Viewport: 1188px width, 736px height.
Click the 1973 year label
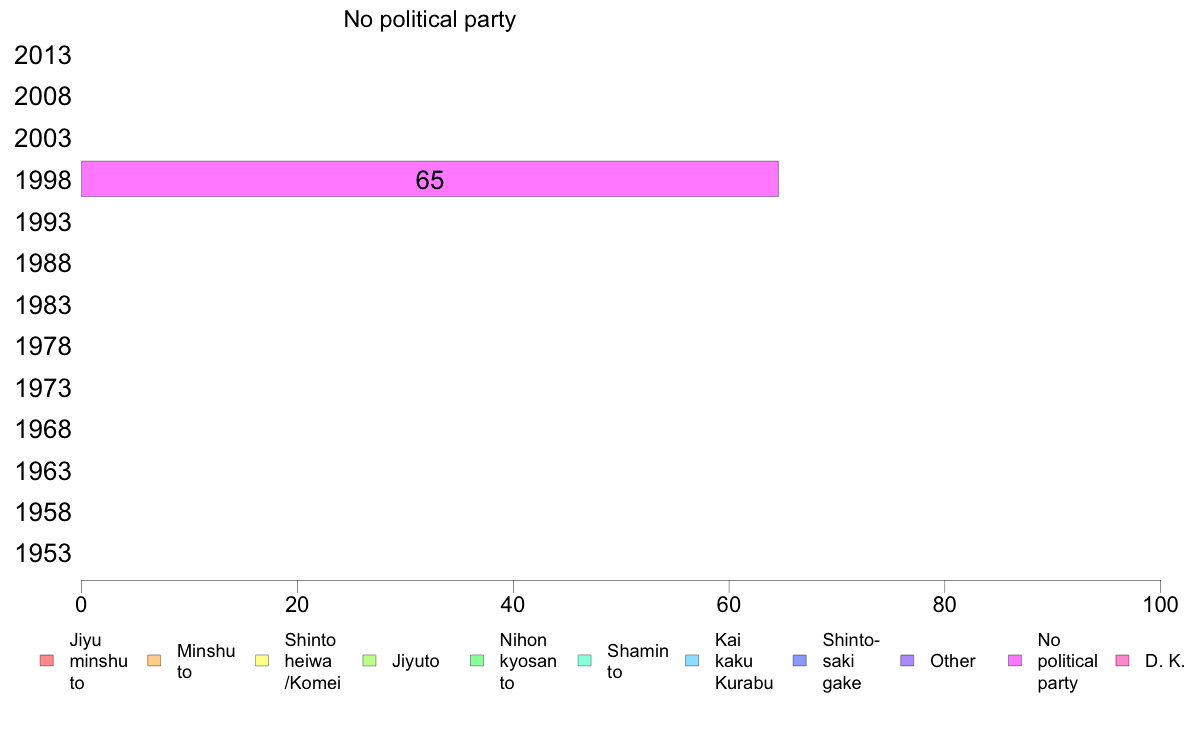[43, 388]
